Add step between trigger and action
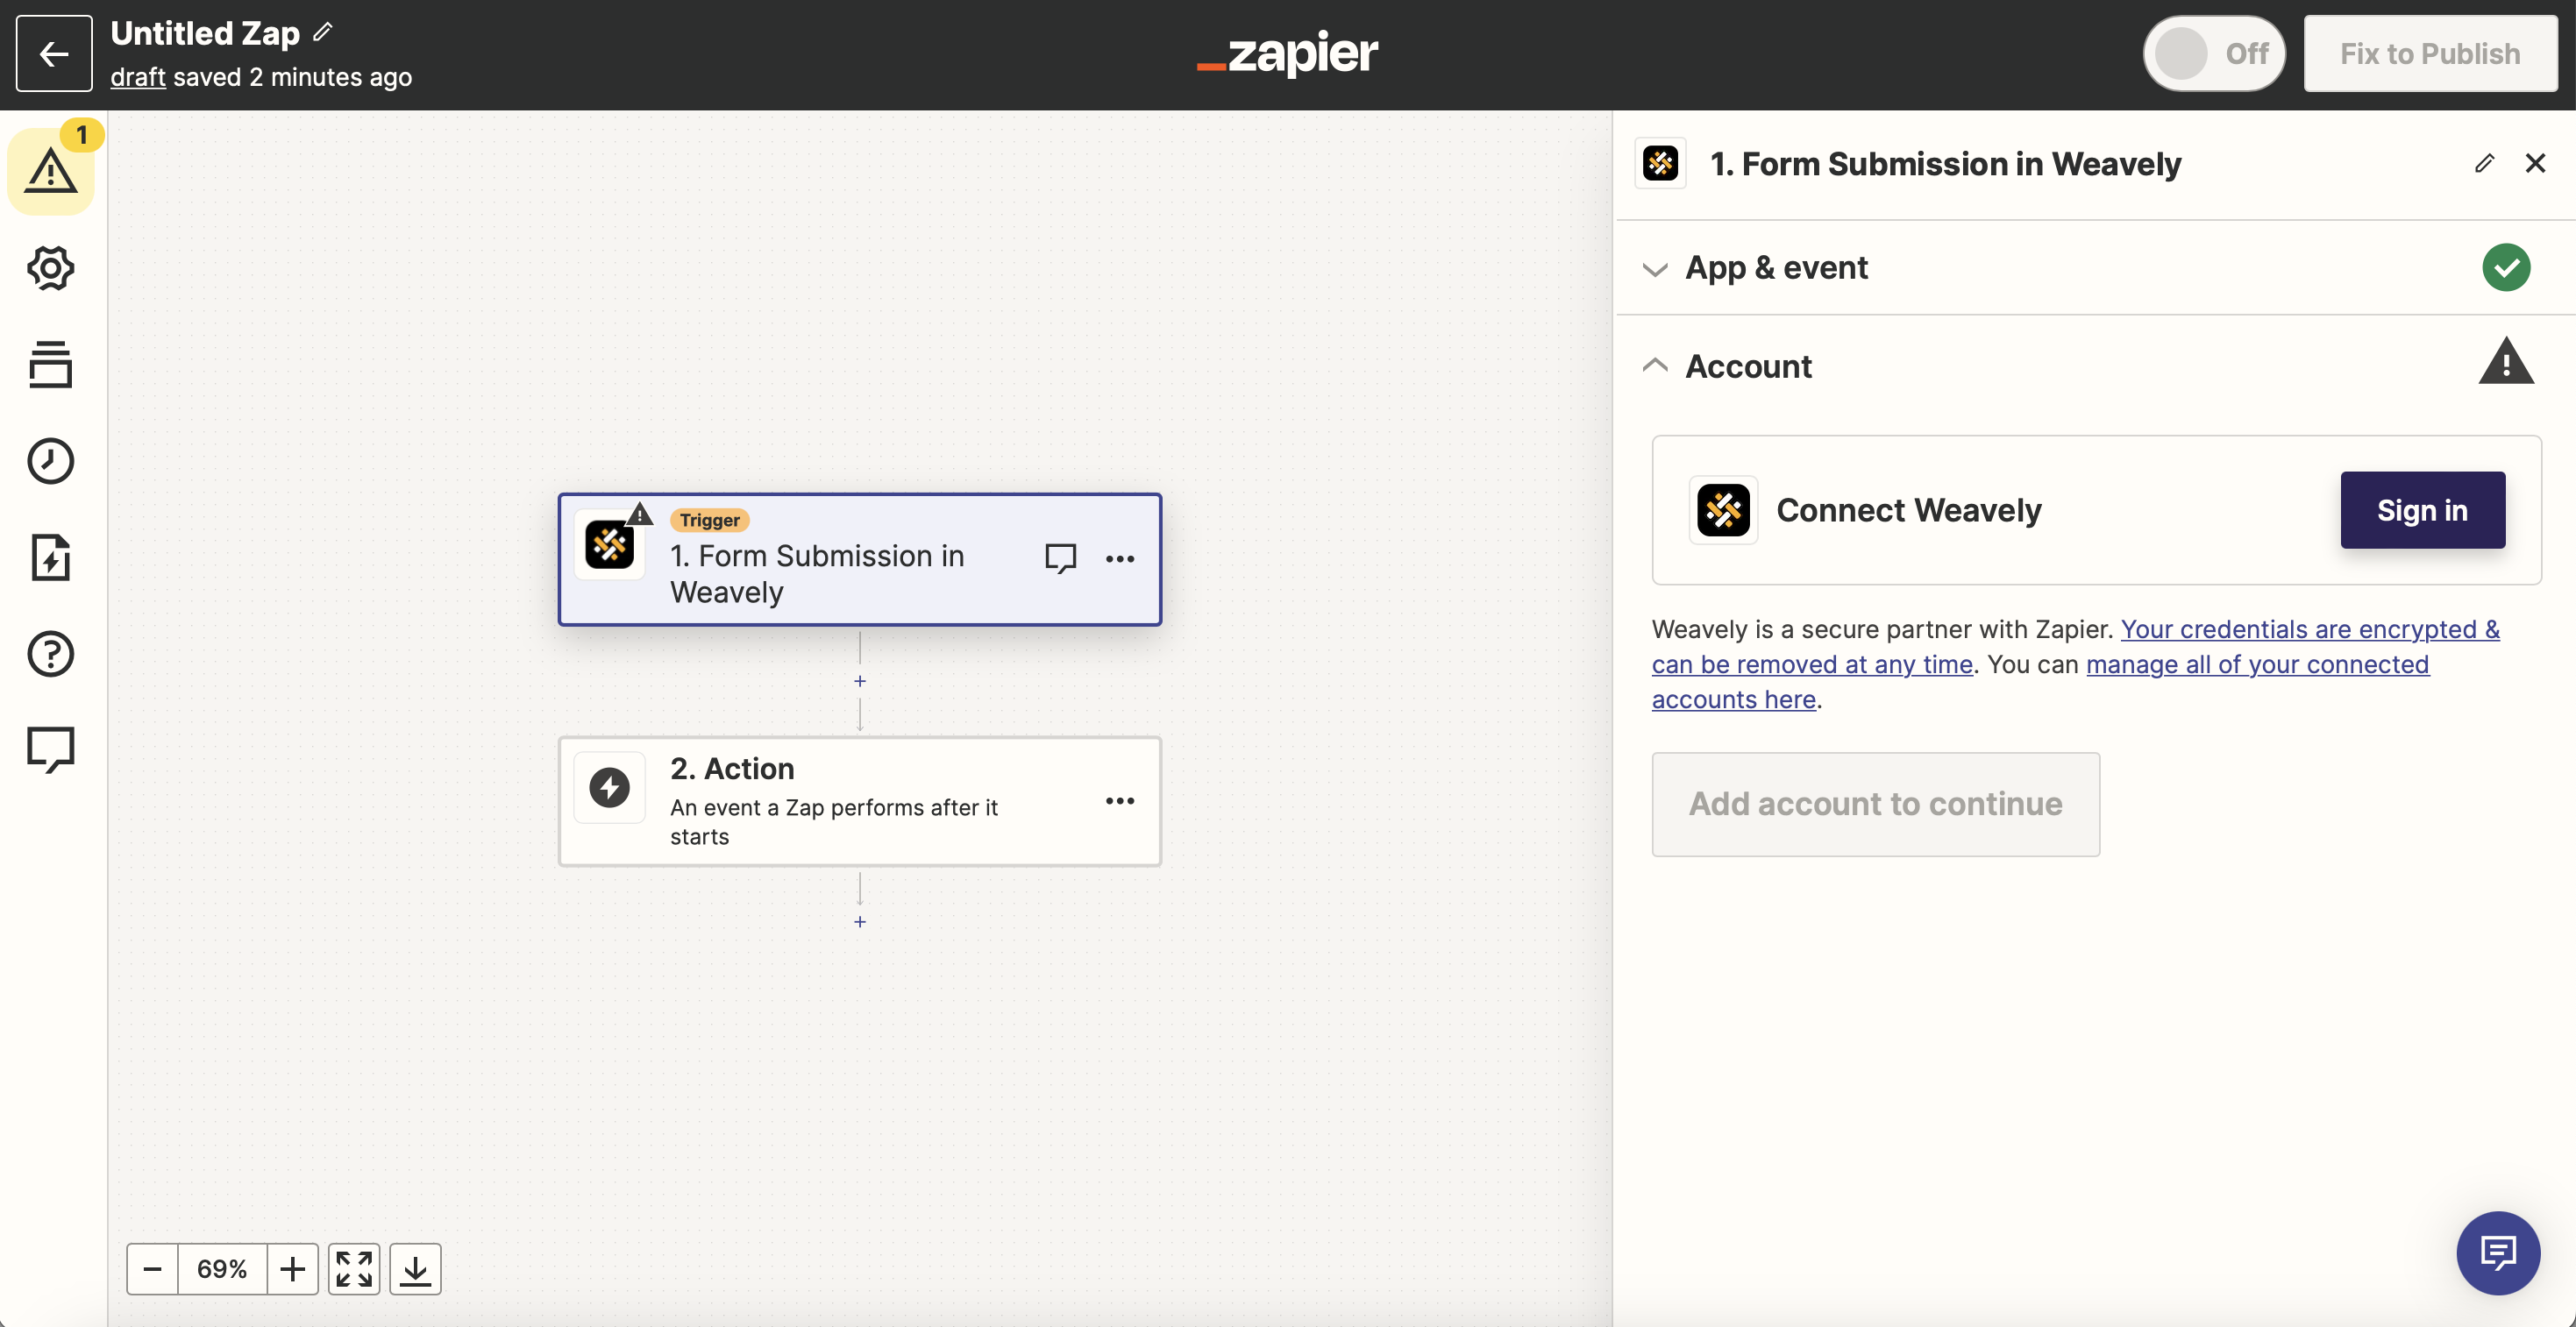The image size is (2576, 1327). pos(860,681)
